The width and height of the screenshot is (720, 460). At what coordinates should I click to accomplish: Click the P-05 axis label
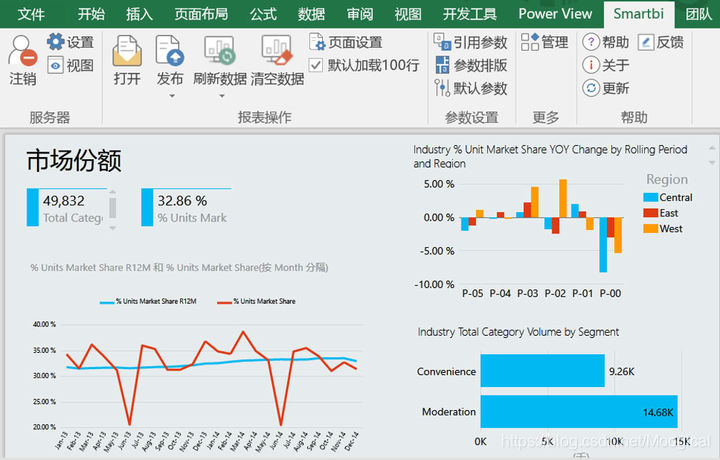472,293
